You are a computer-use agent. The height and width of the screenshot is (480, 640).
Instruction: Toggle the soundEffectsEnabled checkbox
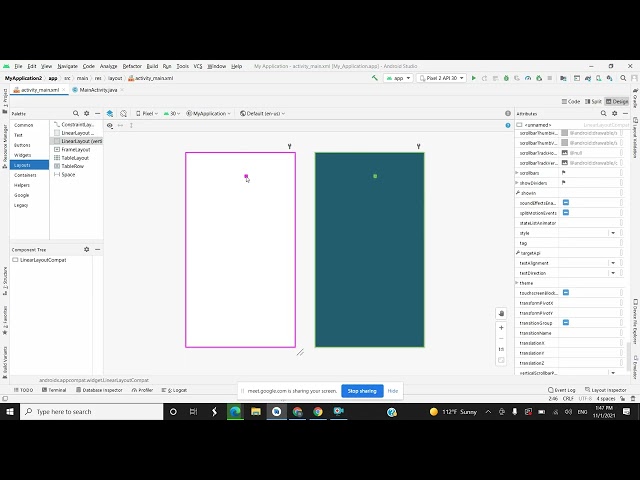(x=566, y=202)
